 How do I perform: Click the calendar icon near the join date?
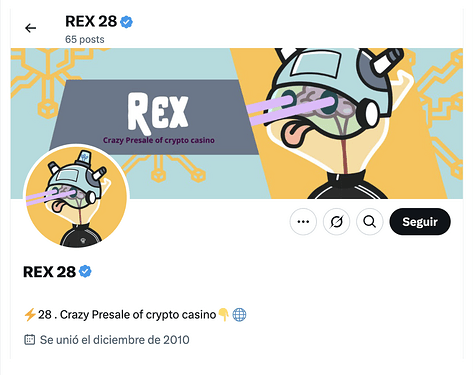[29, 340]
